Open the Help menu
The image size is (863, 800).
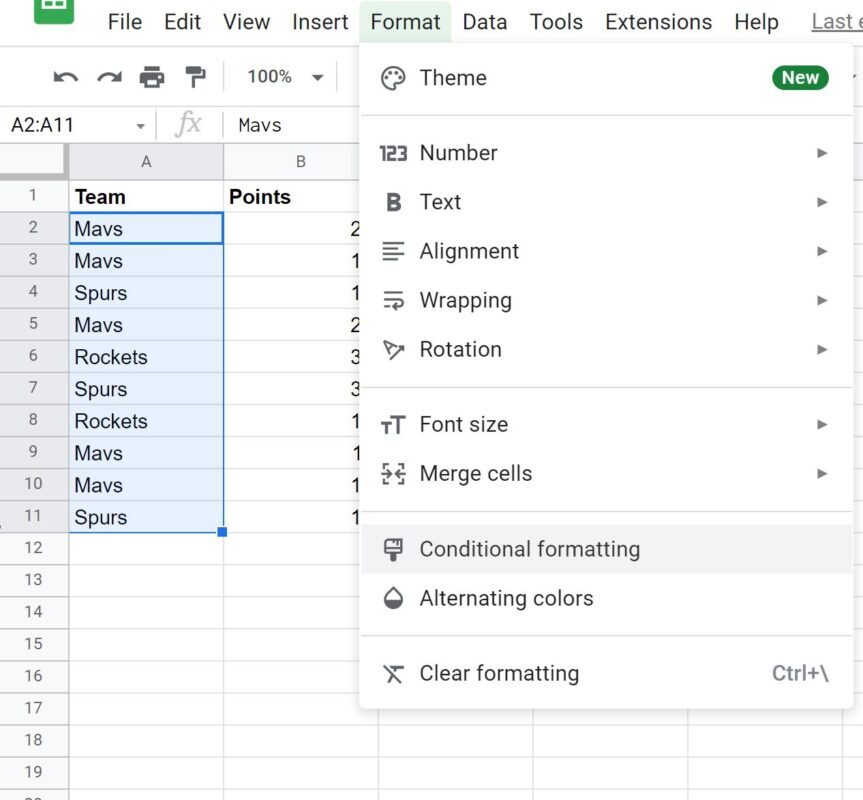coord(757,22)
